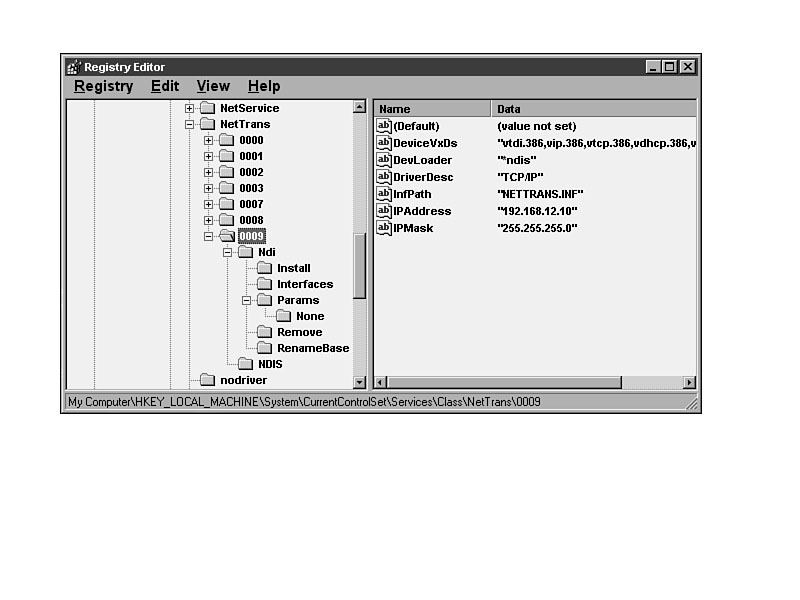This screenshot has width=800, height=600.
Task: Select the InfPath value icon
Action: click(x=384, y=194)
